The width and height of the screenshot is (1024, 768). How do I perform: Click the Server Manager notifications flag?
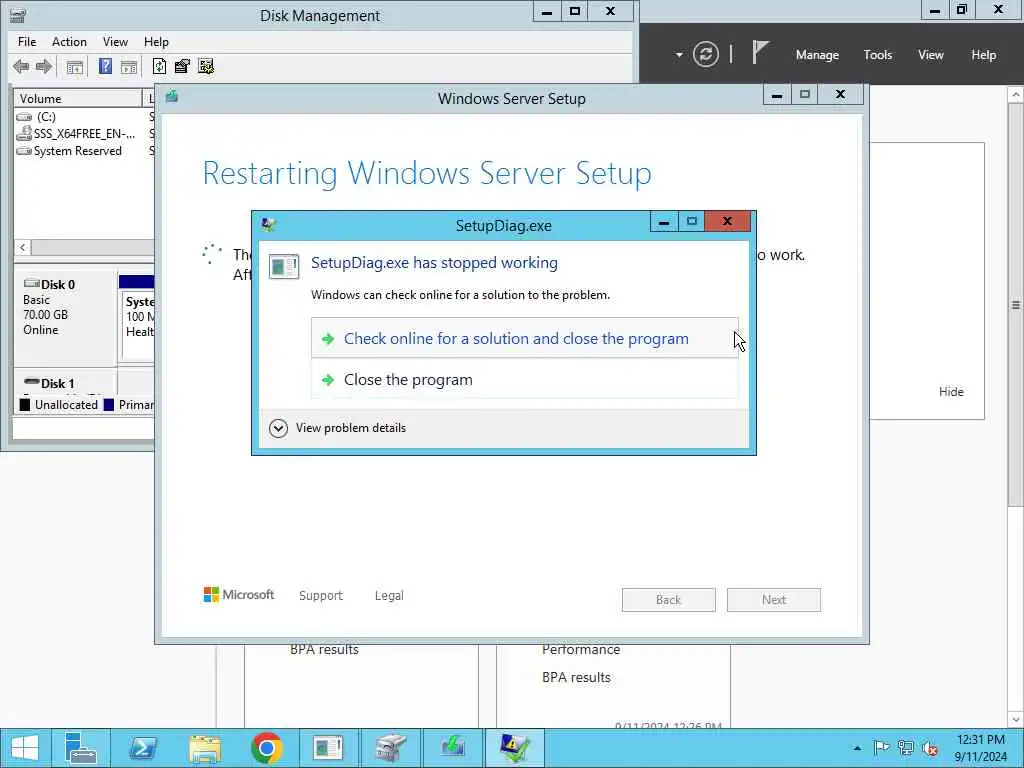[760, 52]
